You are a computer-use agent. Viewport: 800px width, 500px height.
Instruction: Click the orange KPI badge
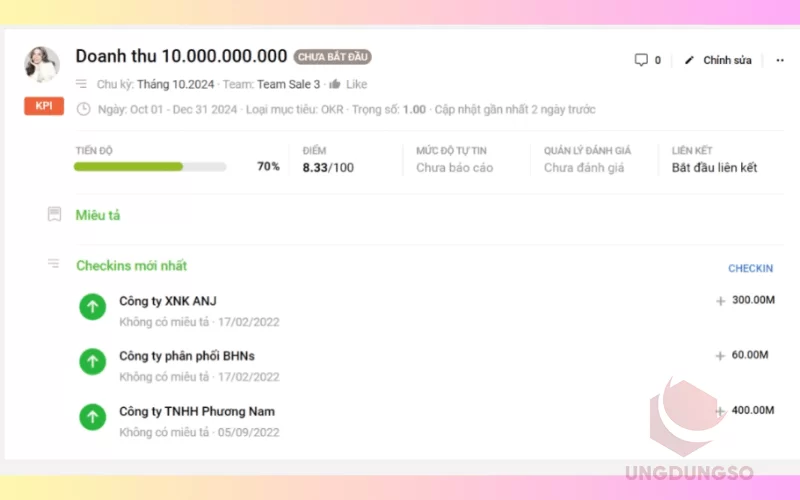pos(43,107)
